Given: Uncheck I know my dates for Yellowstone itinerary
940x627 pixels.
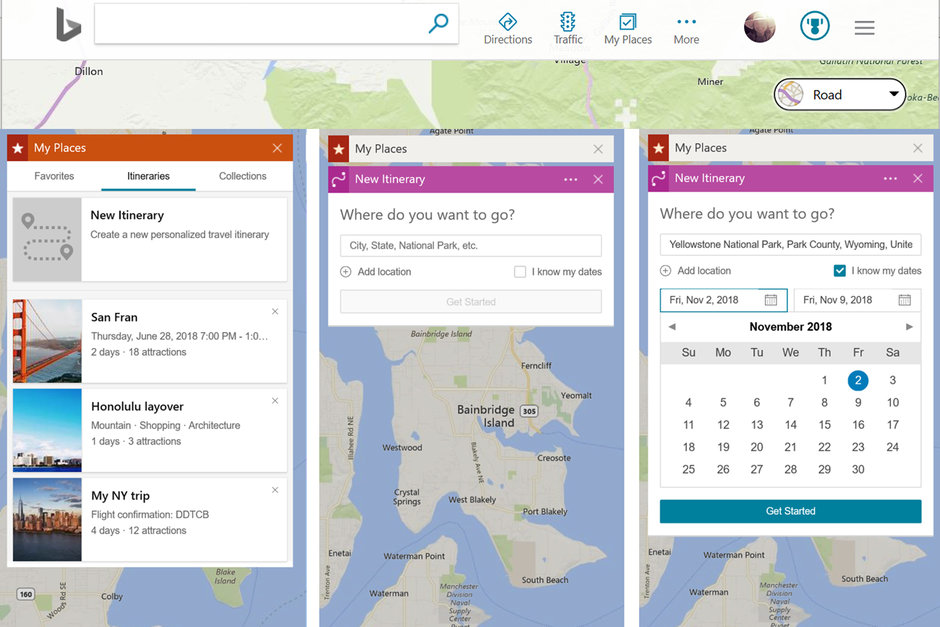Looking at the screenshot, I should (x=841, y=270).
